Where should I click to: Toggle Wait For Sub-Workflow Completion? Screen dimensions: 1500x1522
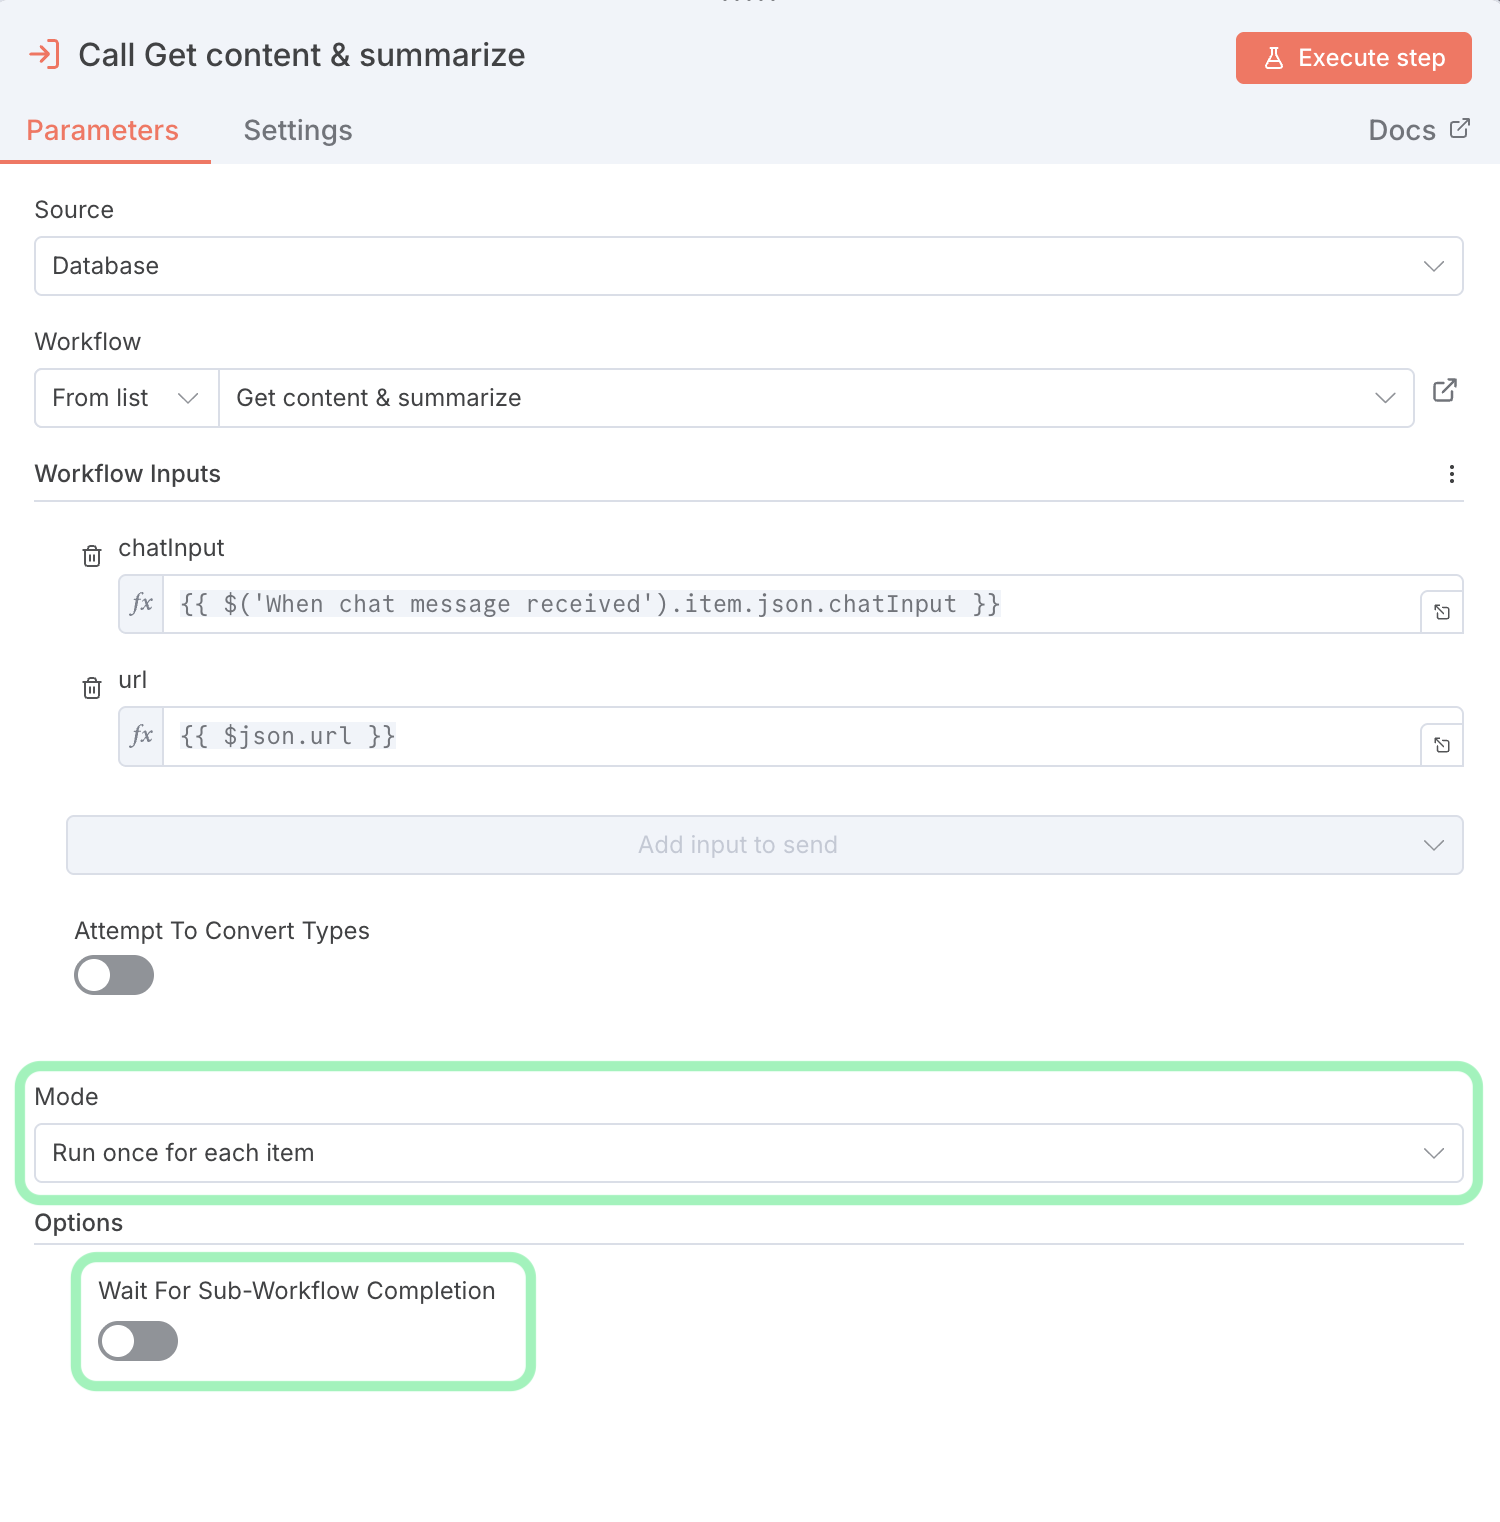click(x=138, y=1341)
